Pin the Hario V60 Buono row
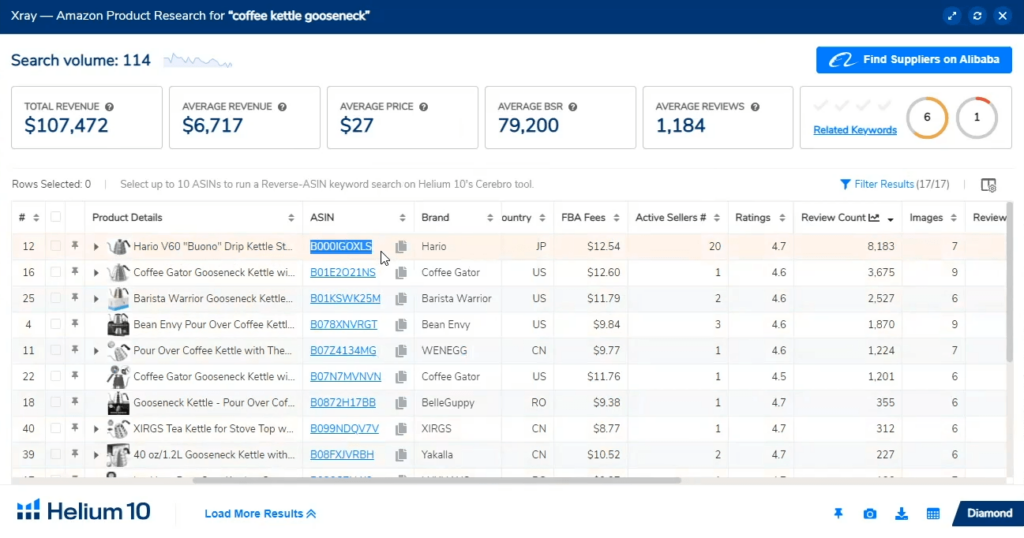Screen dimensions: 1024x538 click(x=75, y=245)
